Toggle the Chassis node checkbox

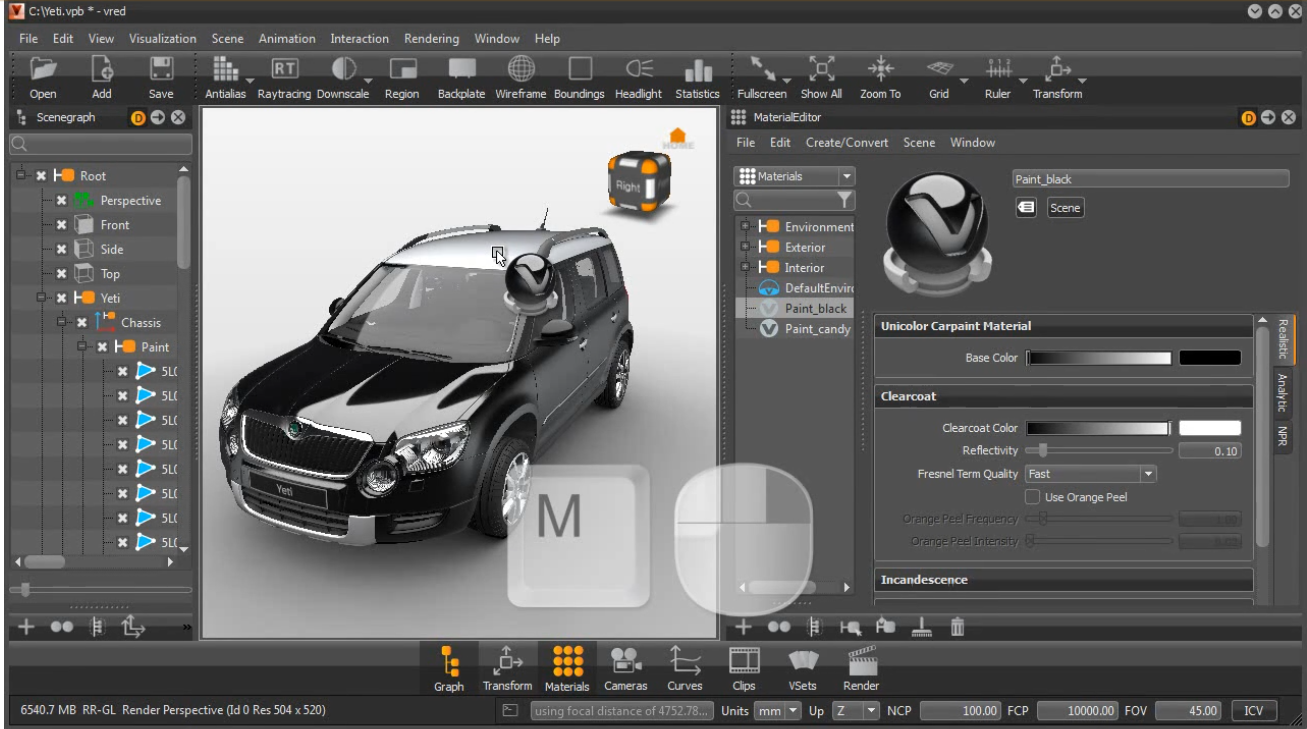tap(82, 323)
